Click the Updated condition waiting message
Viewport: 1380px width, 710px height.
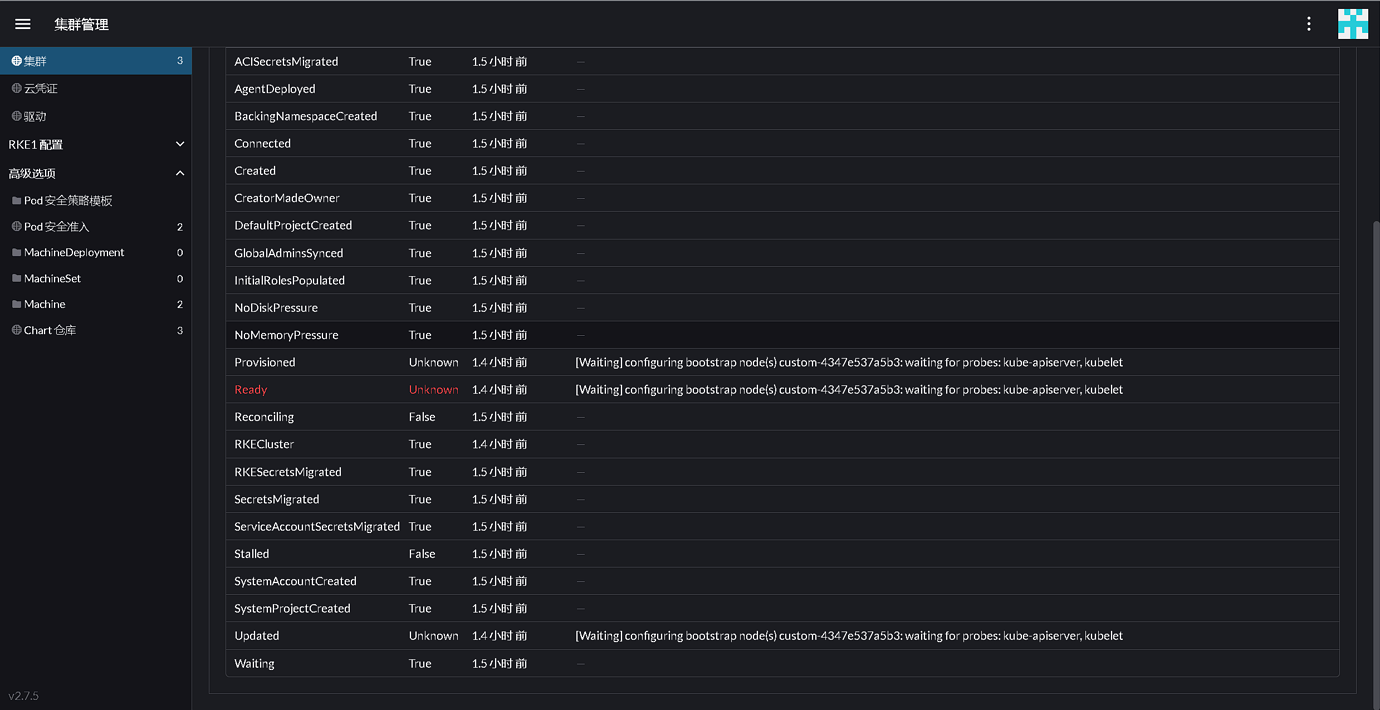(x=849, y=636)
